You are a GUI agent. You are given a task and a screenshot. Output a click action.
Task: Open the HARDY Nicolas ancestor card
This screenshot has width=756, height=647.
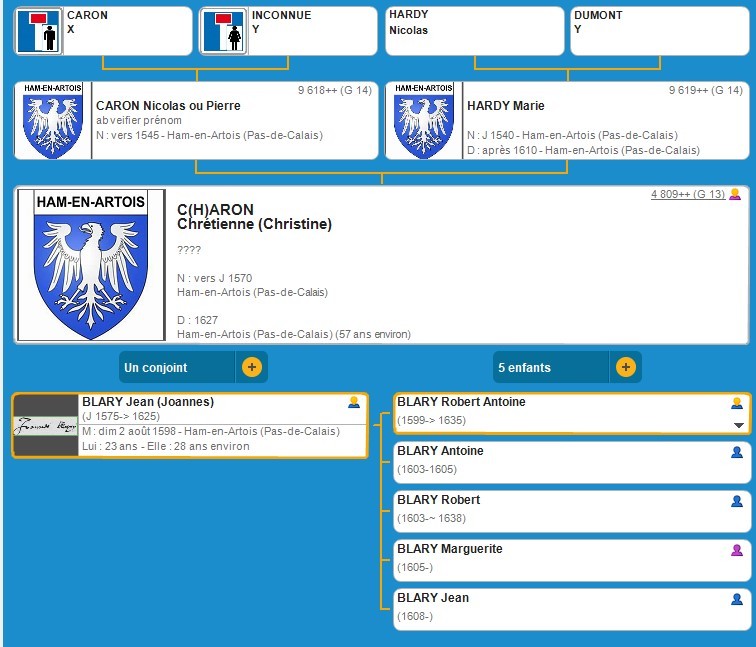(x=474, y=31)
